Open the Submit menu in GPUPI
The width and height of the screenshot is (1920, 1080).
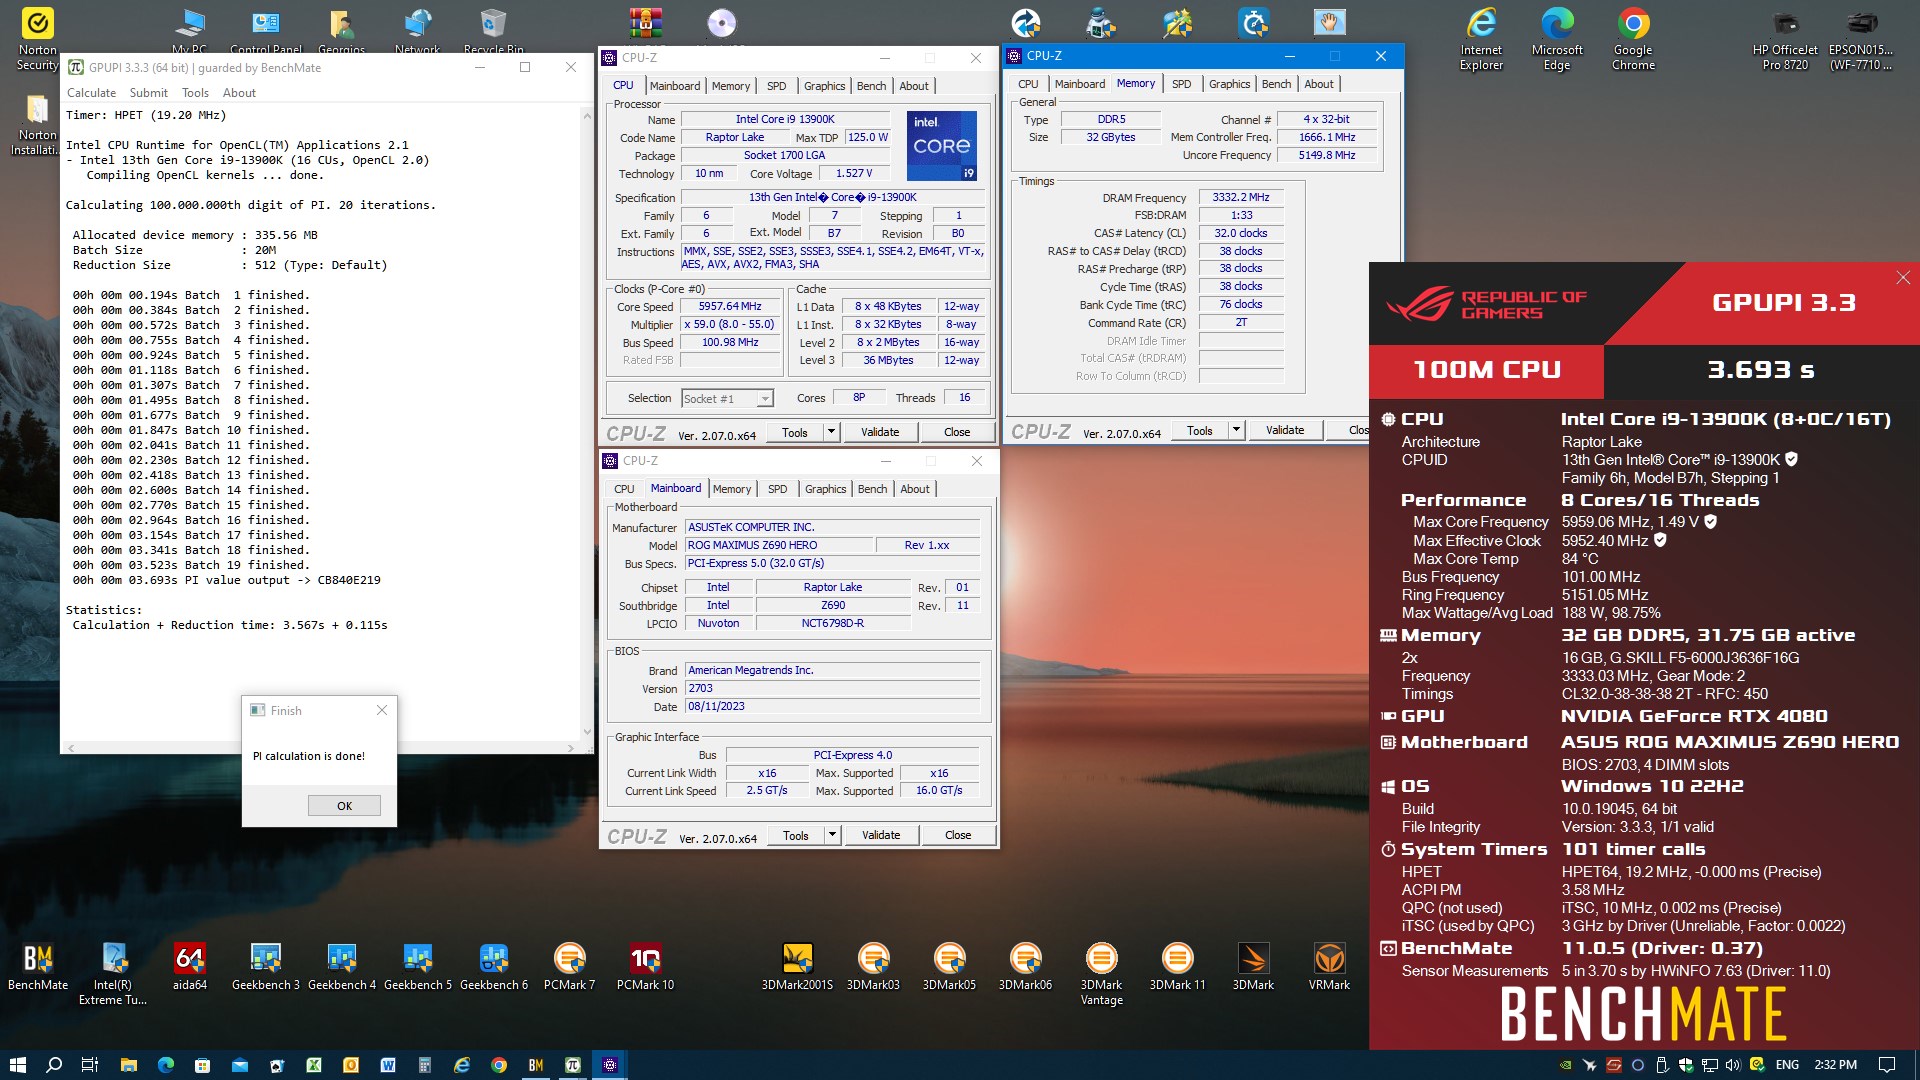click(x=148, y=93)
